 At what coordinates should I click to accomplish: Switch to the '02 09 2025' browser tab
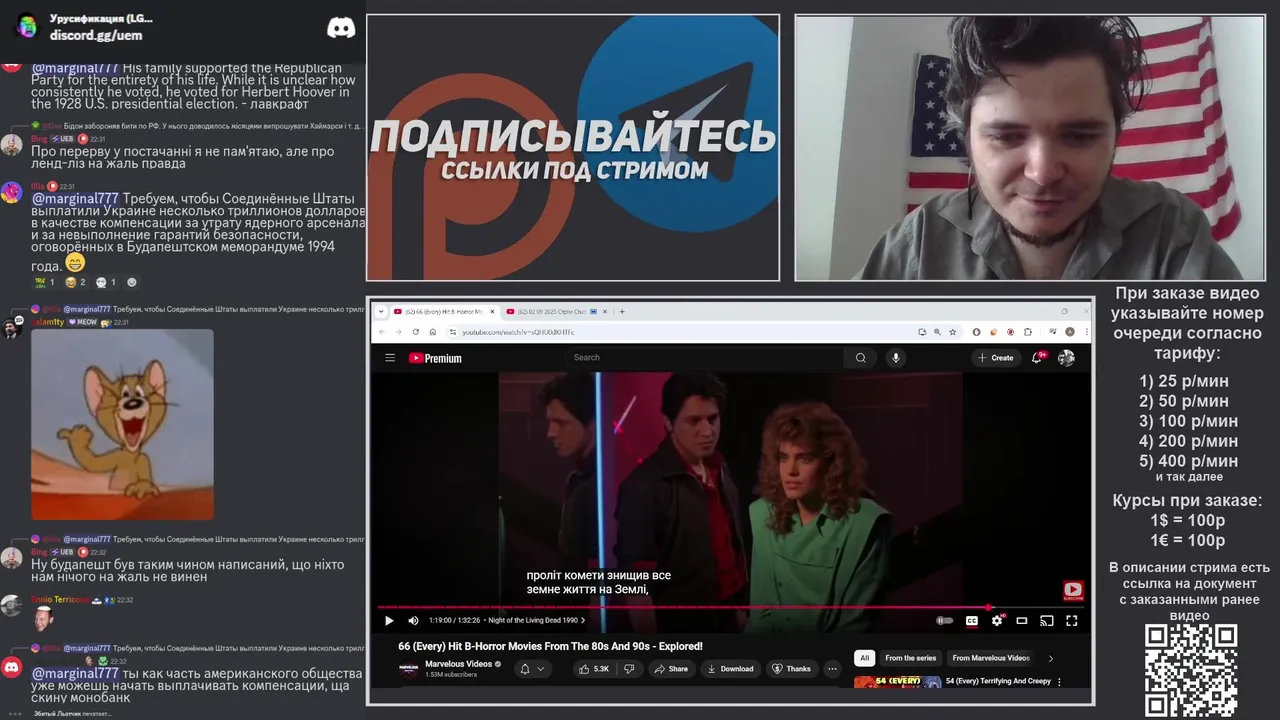[555, 311]
